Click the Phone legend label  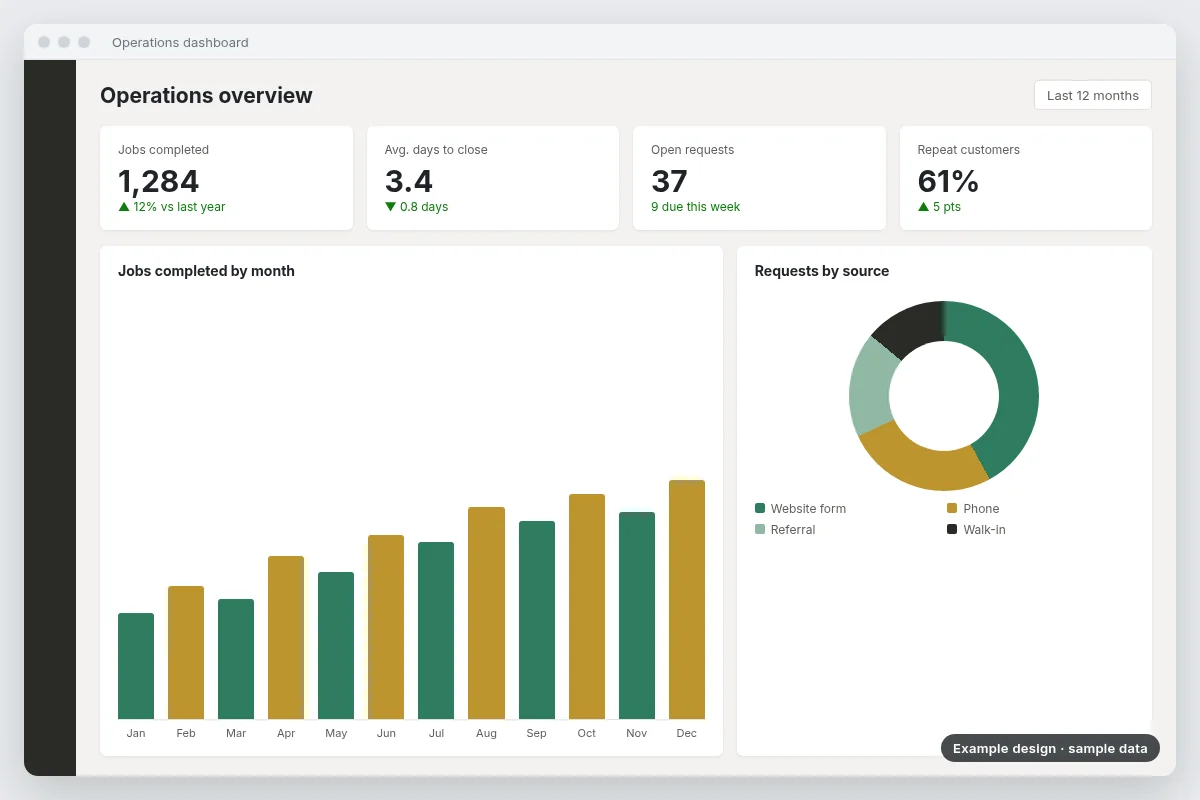[x=981, y=509]
